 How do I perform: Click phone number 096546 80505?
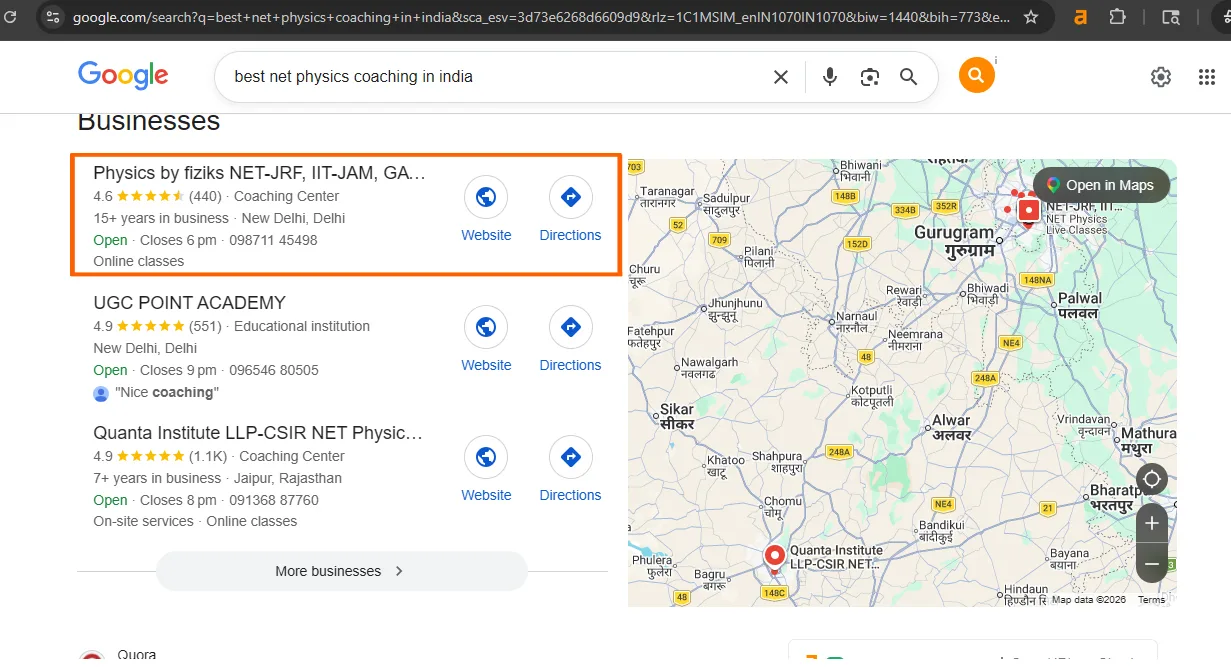pyautogui.click(x=274, y=370)
